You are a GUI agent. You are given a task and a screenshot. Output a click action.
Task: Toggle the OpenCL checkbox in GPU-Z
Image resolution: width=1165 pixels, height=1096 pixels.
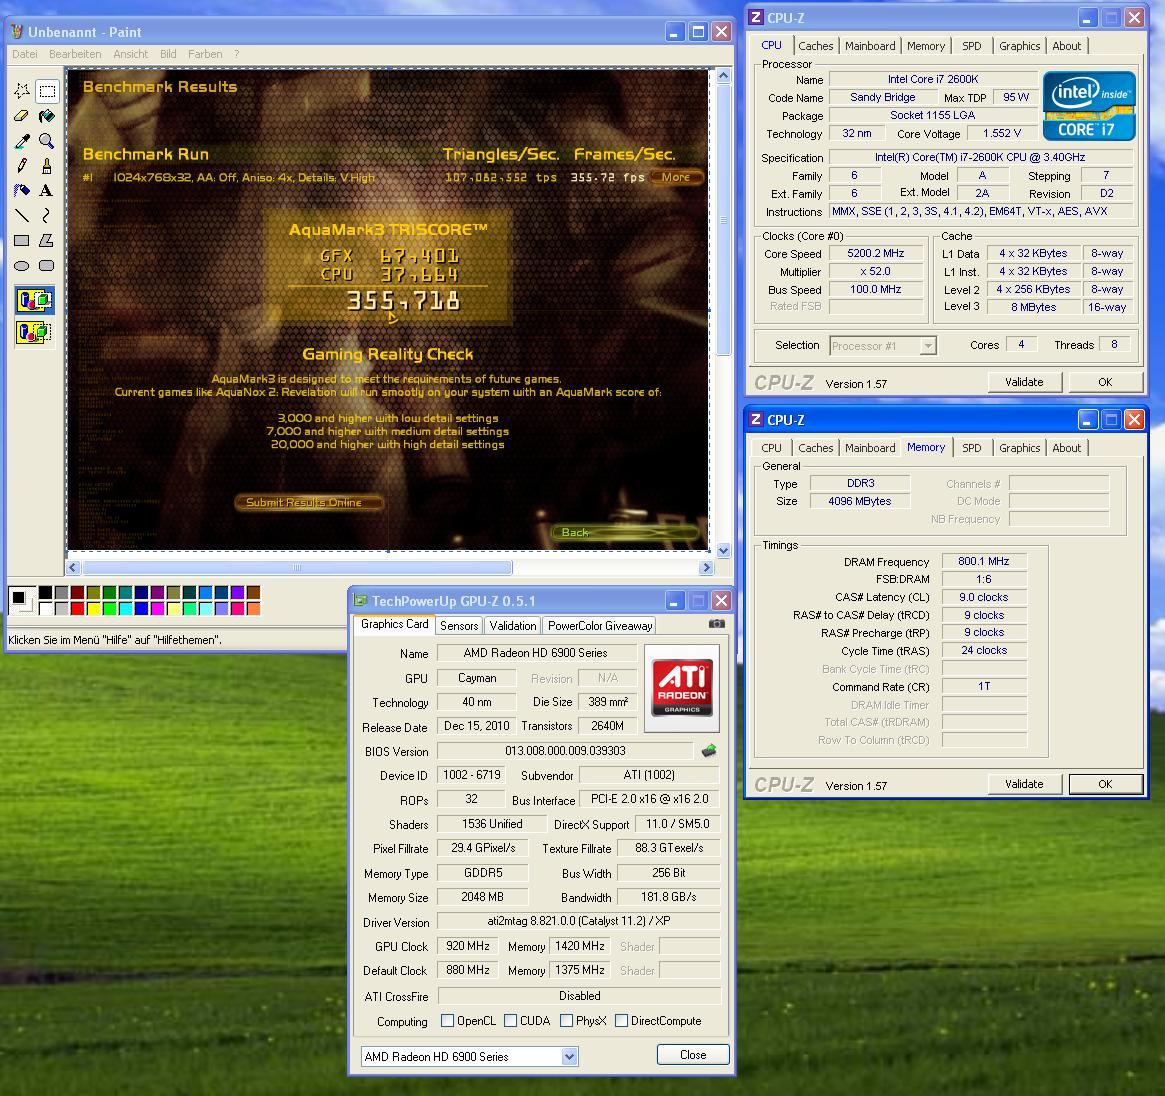pos(447,1020)
